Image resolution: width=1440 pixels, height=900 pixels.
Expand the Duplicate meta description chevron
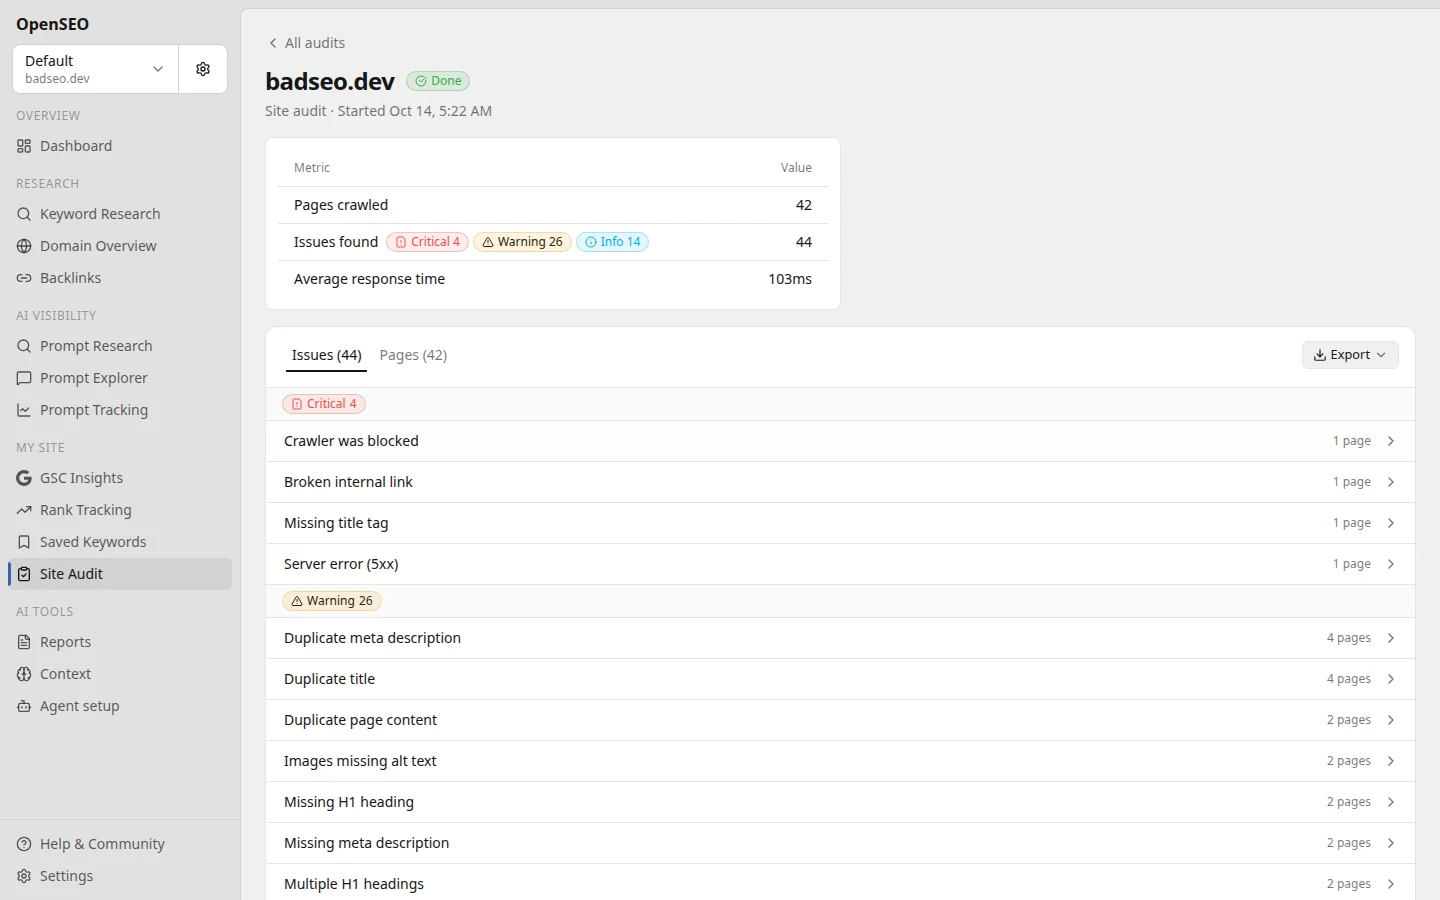coord(1391,638)
